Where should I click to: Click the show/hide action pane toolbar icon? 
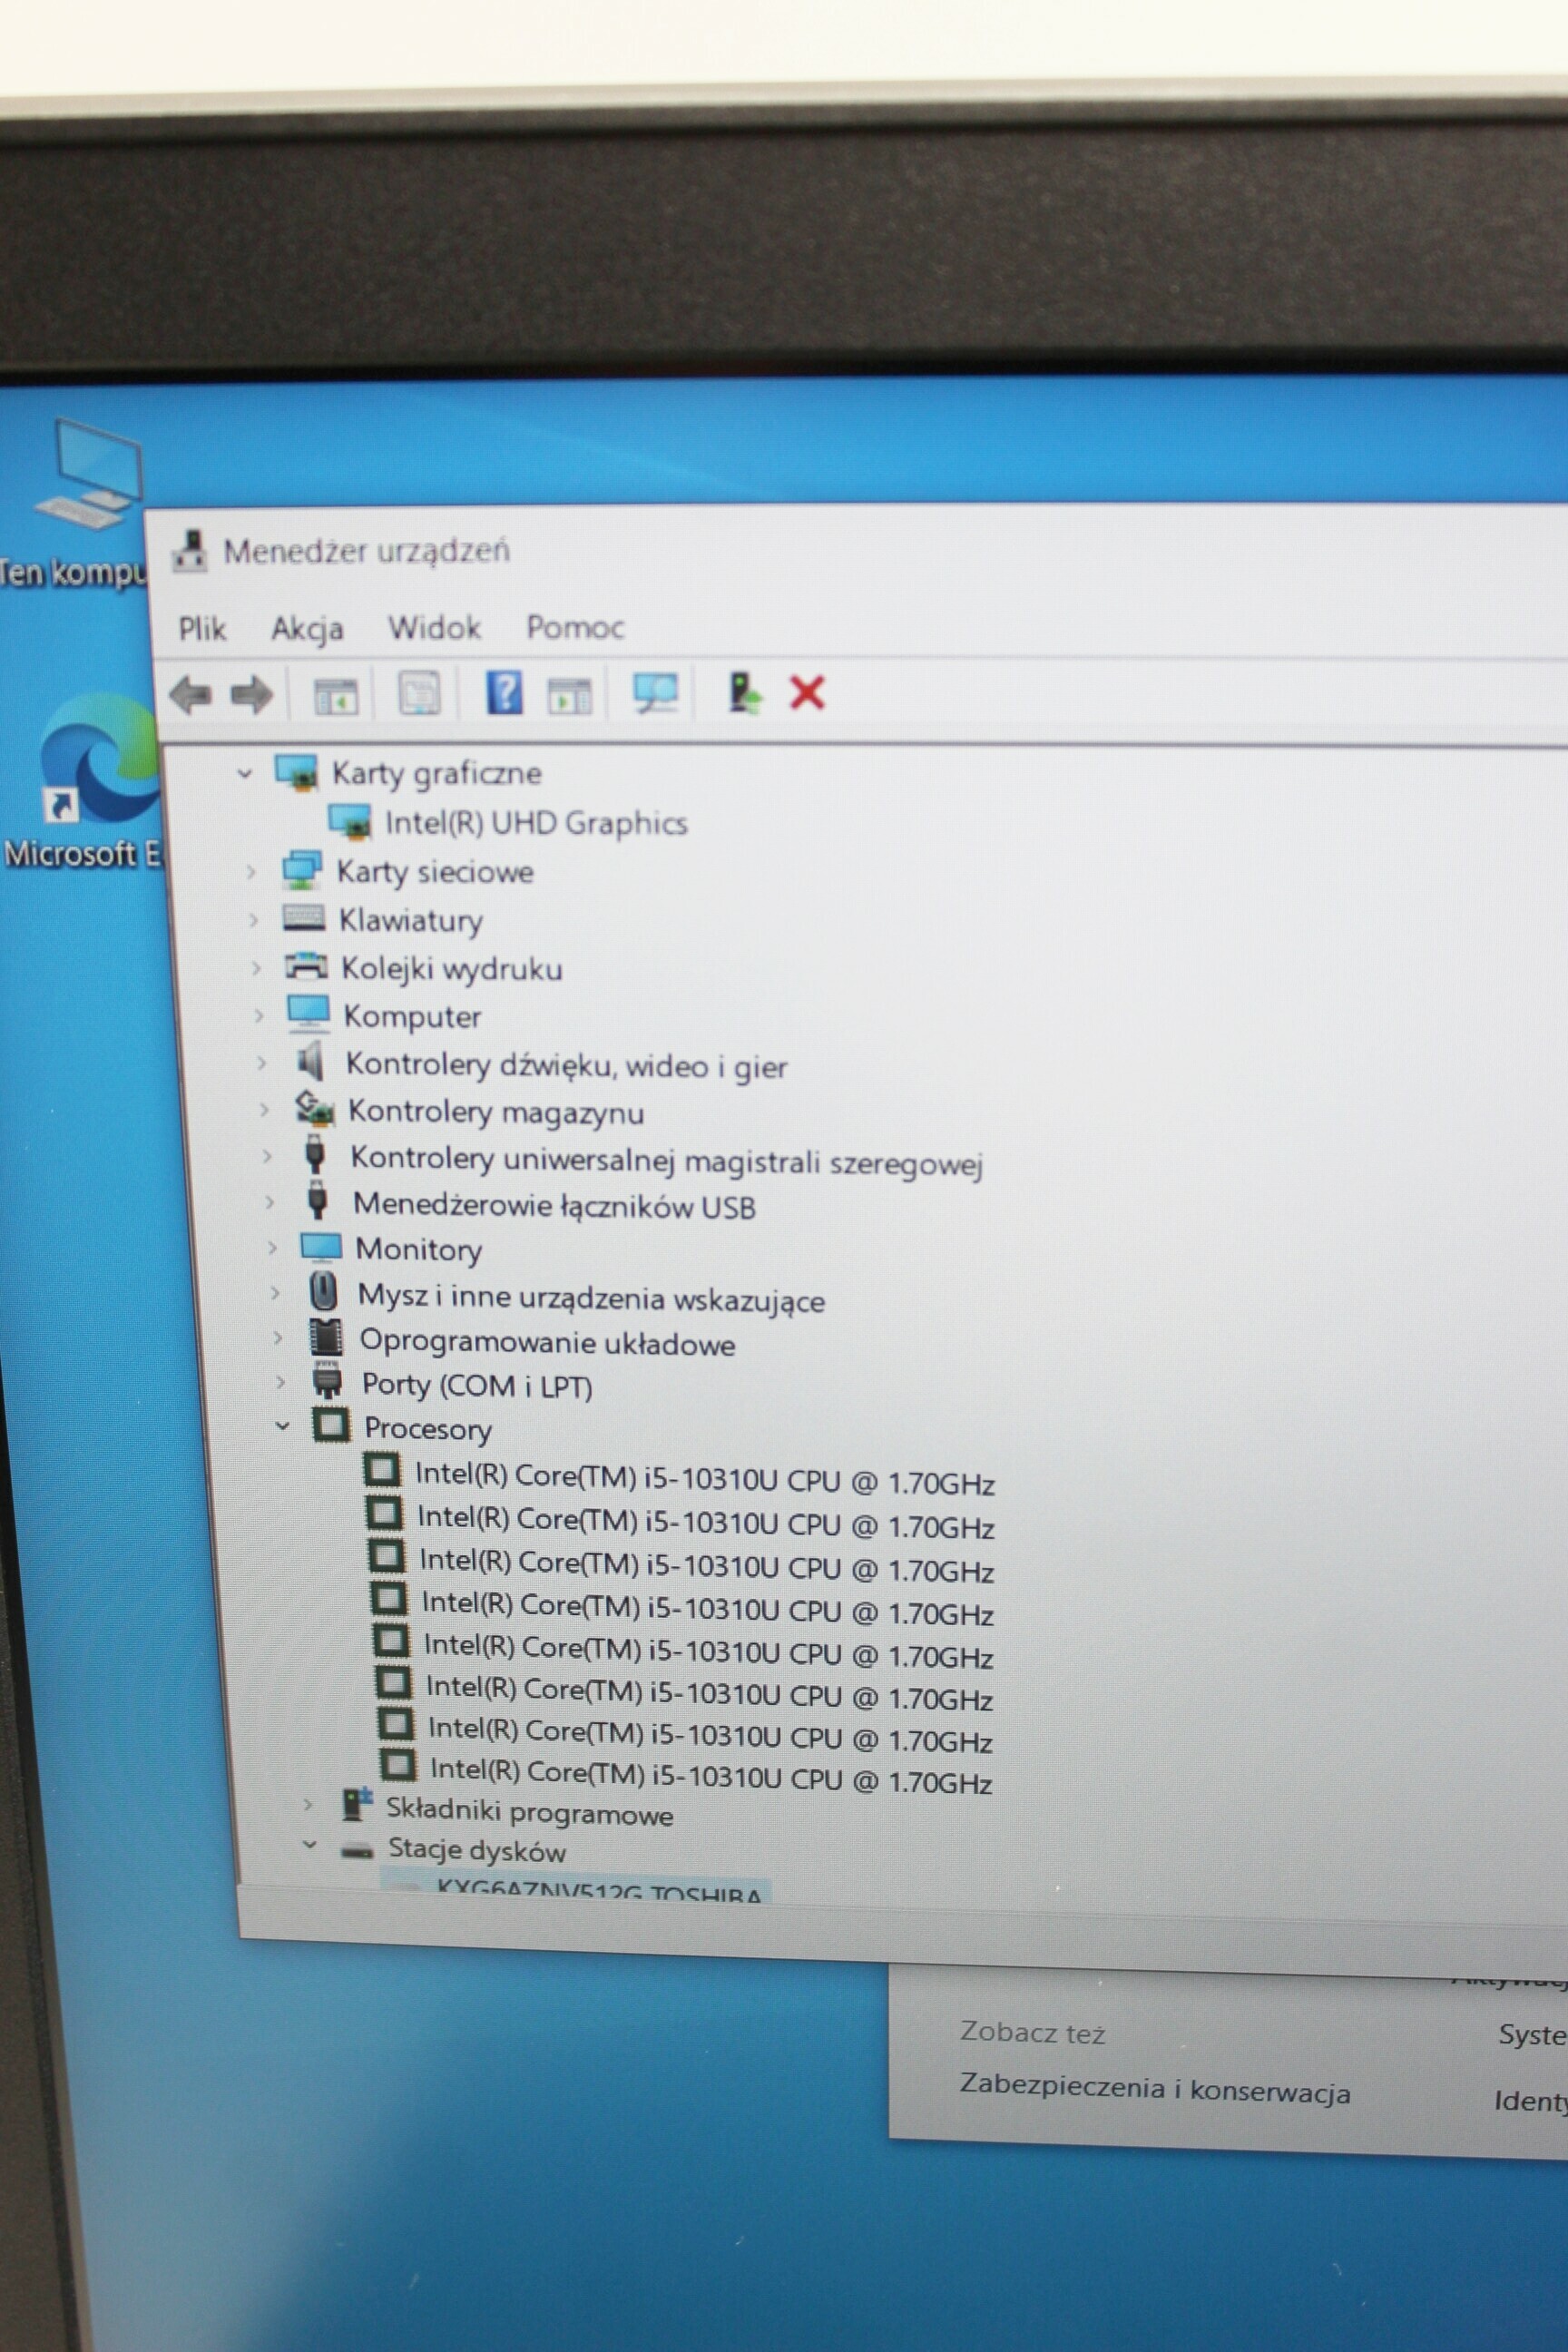(x=569, y=695)
